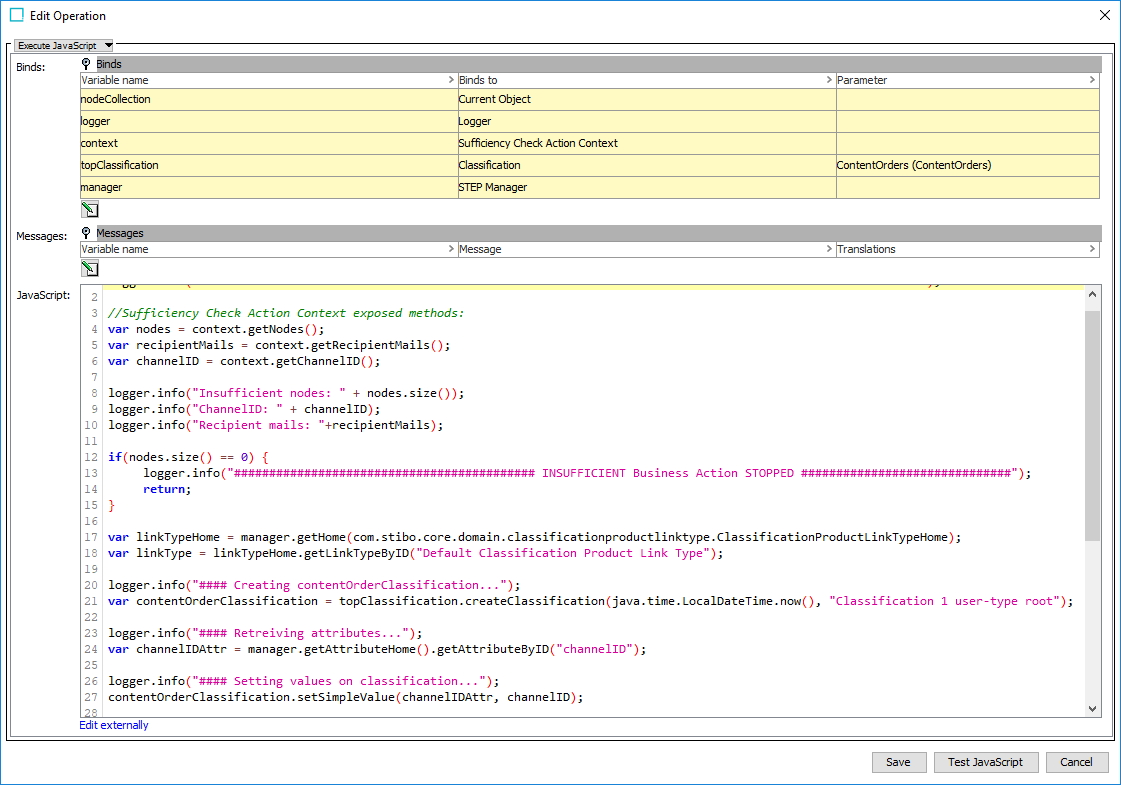Open the Edit externally link
Screen dimensions: 1121x785
point(114,725)
